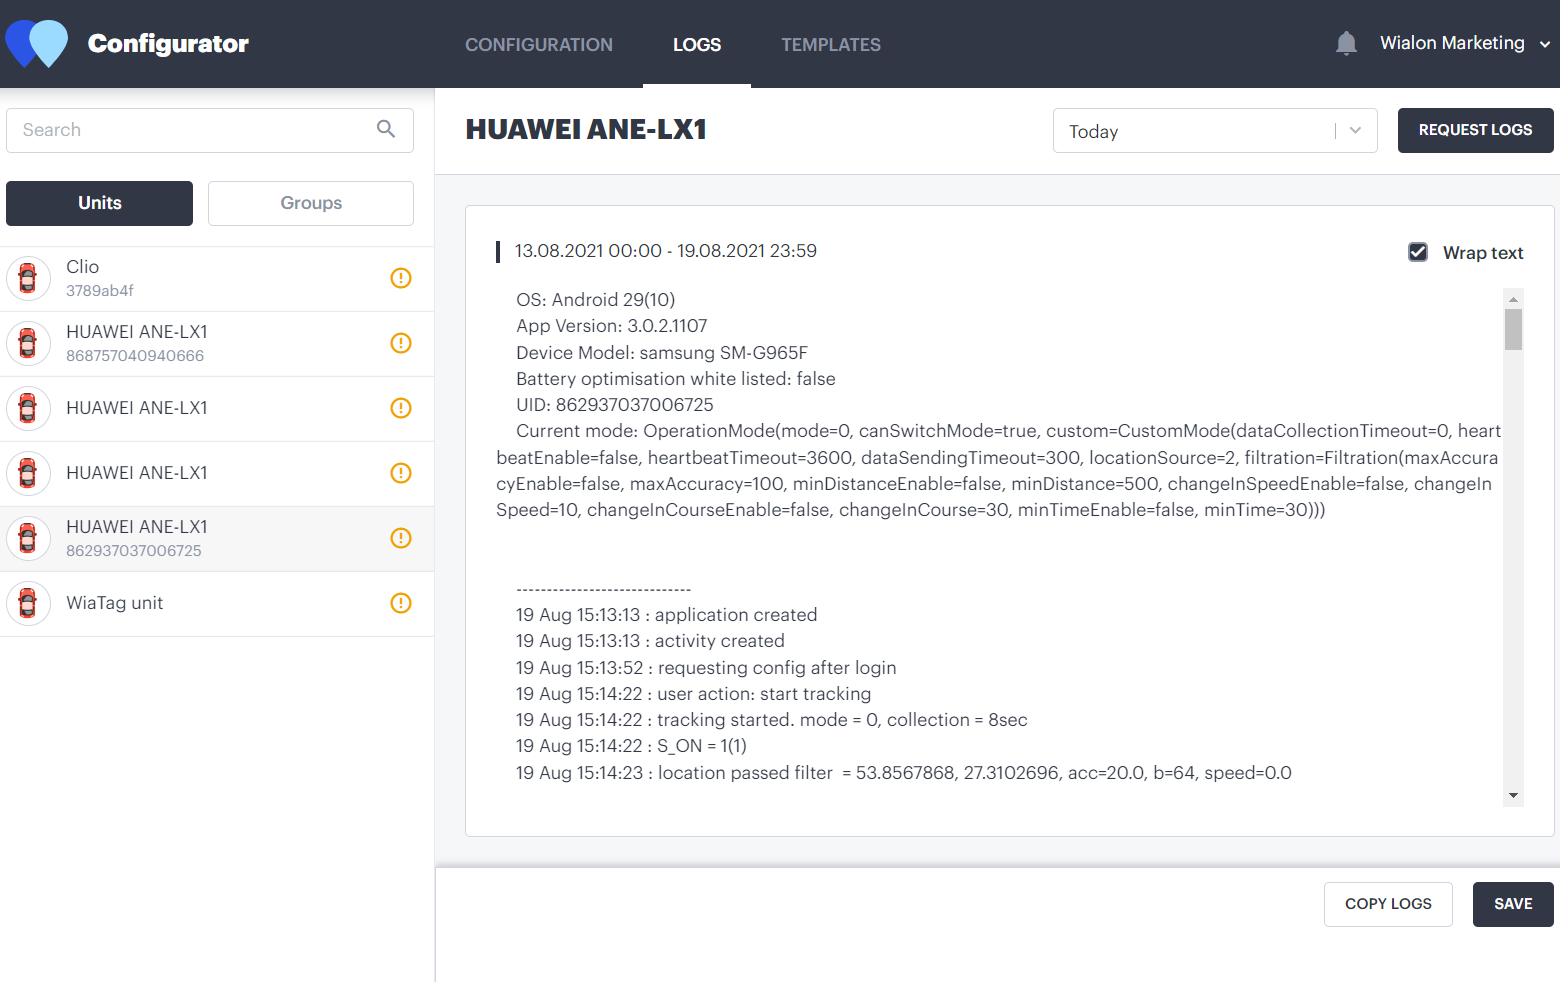
Task: Click the search magnifier icon
Action: pyautogui.click(x=386, y=129)
